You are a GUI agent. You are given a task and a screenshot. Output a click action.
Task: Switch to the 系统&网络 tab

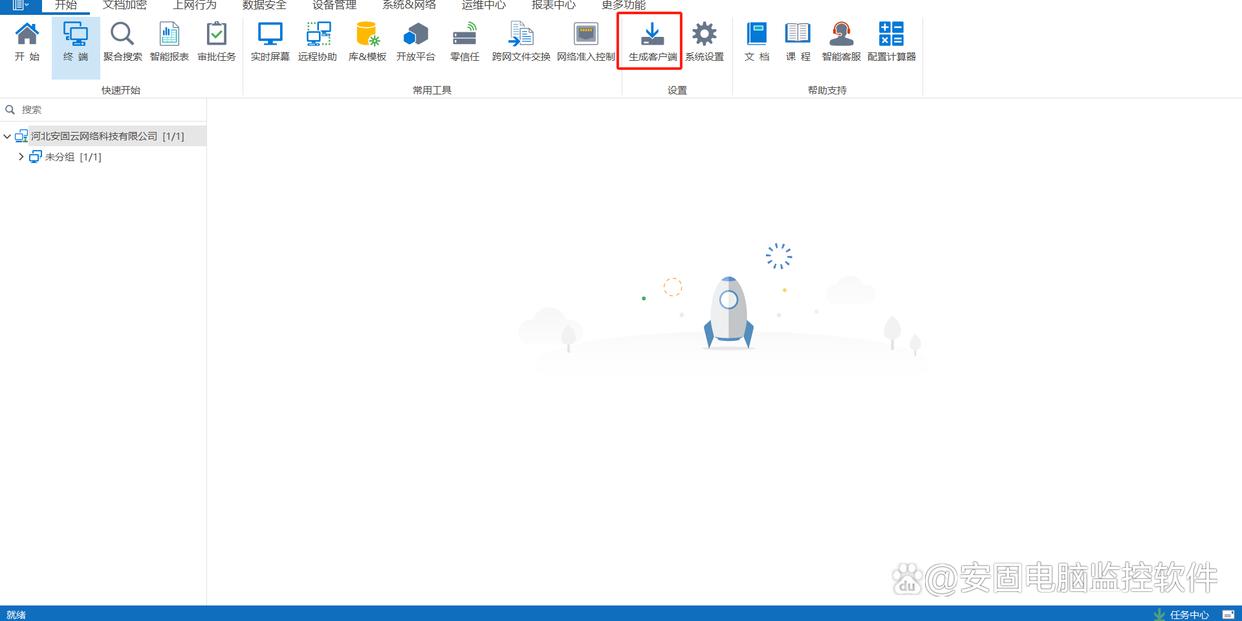[x=409, y=5]
